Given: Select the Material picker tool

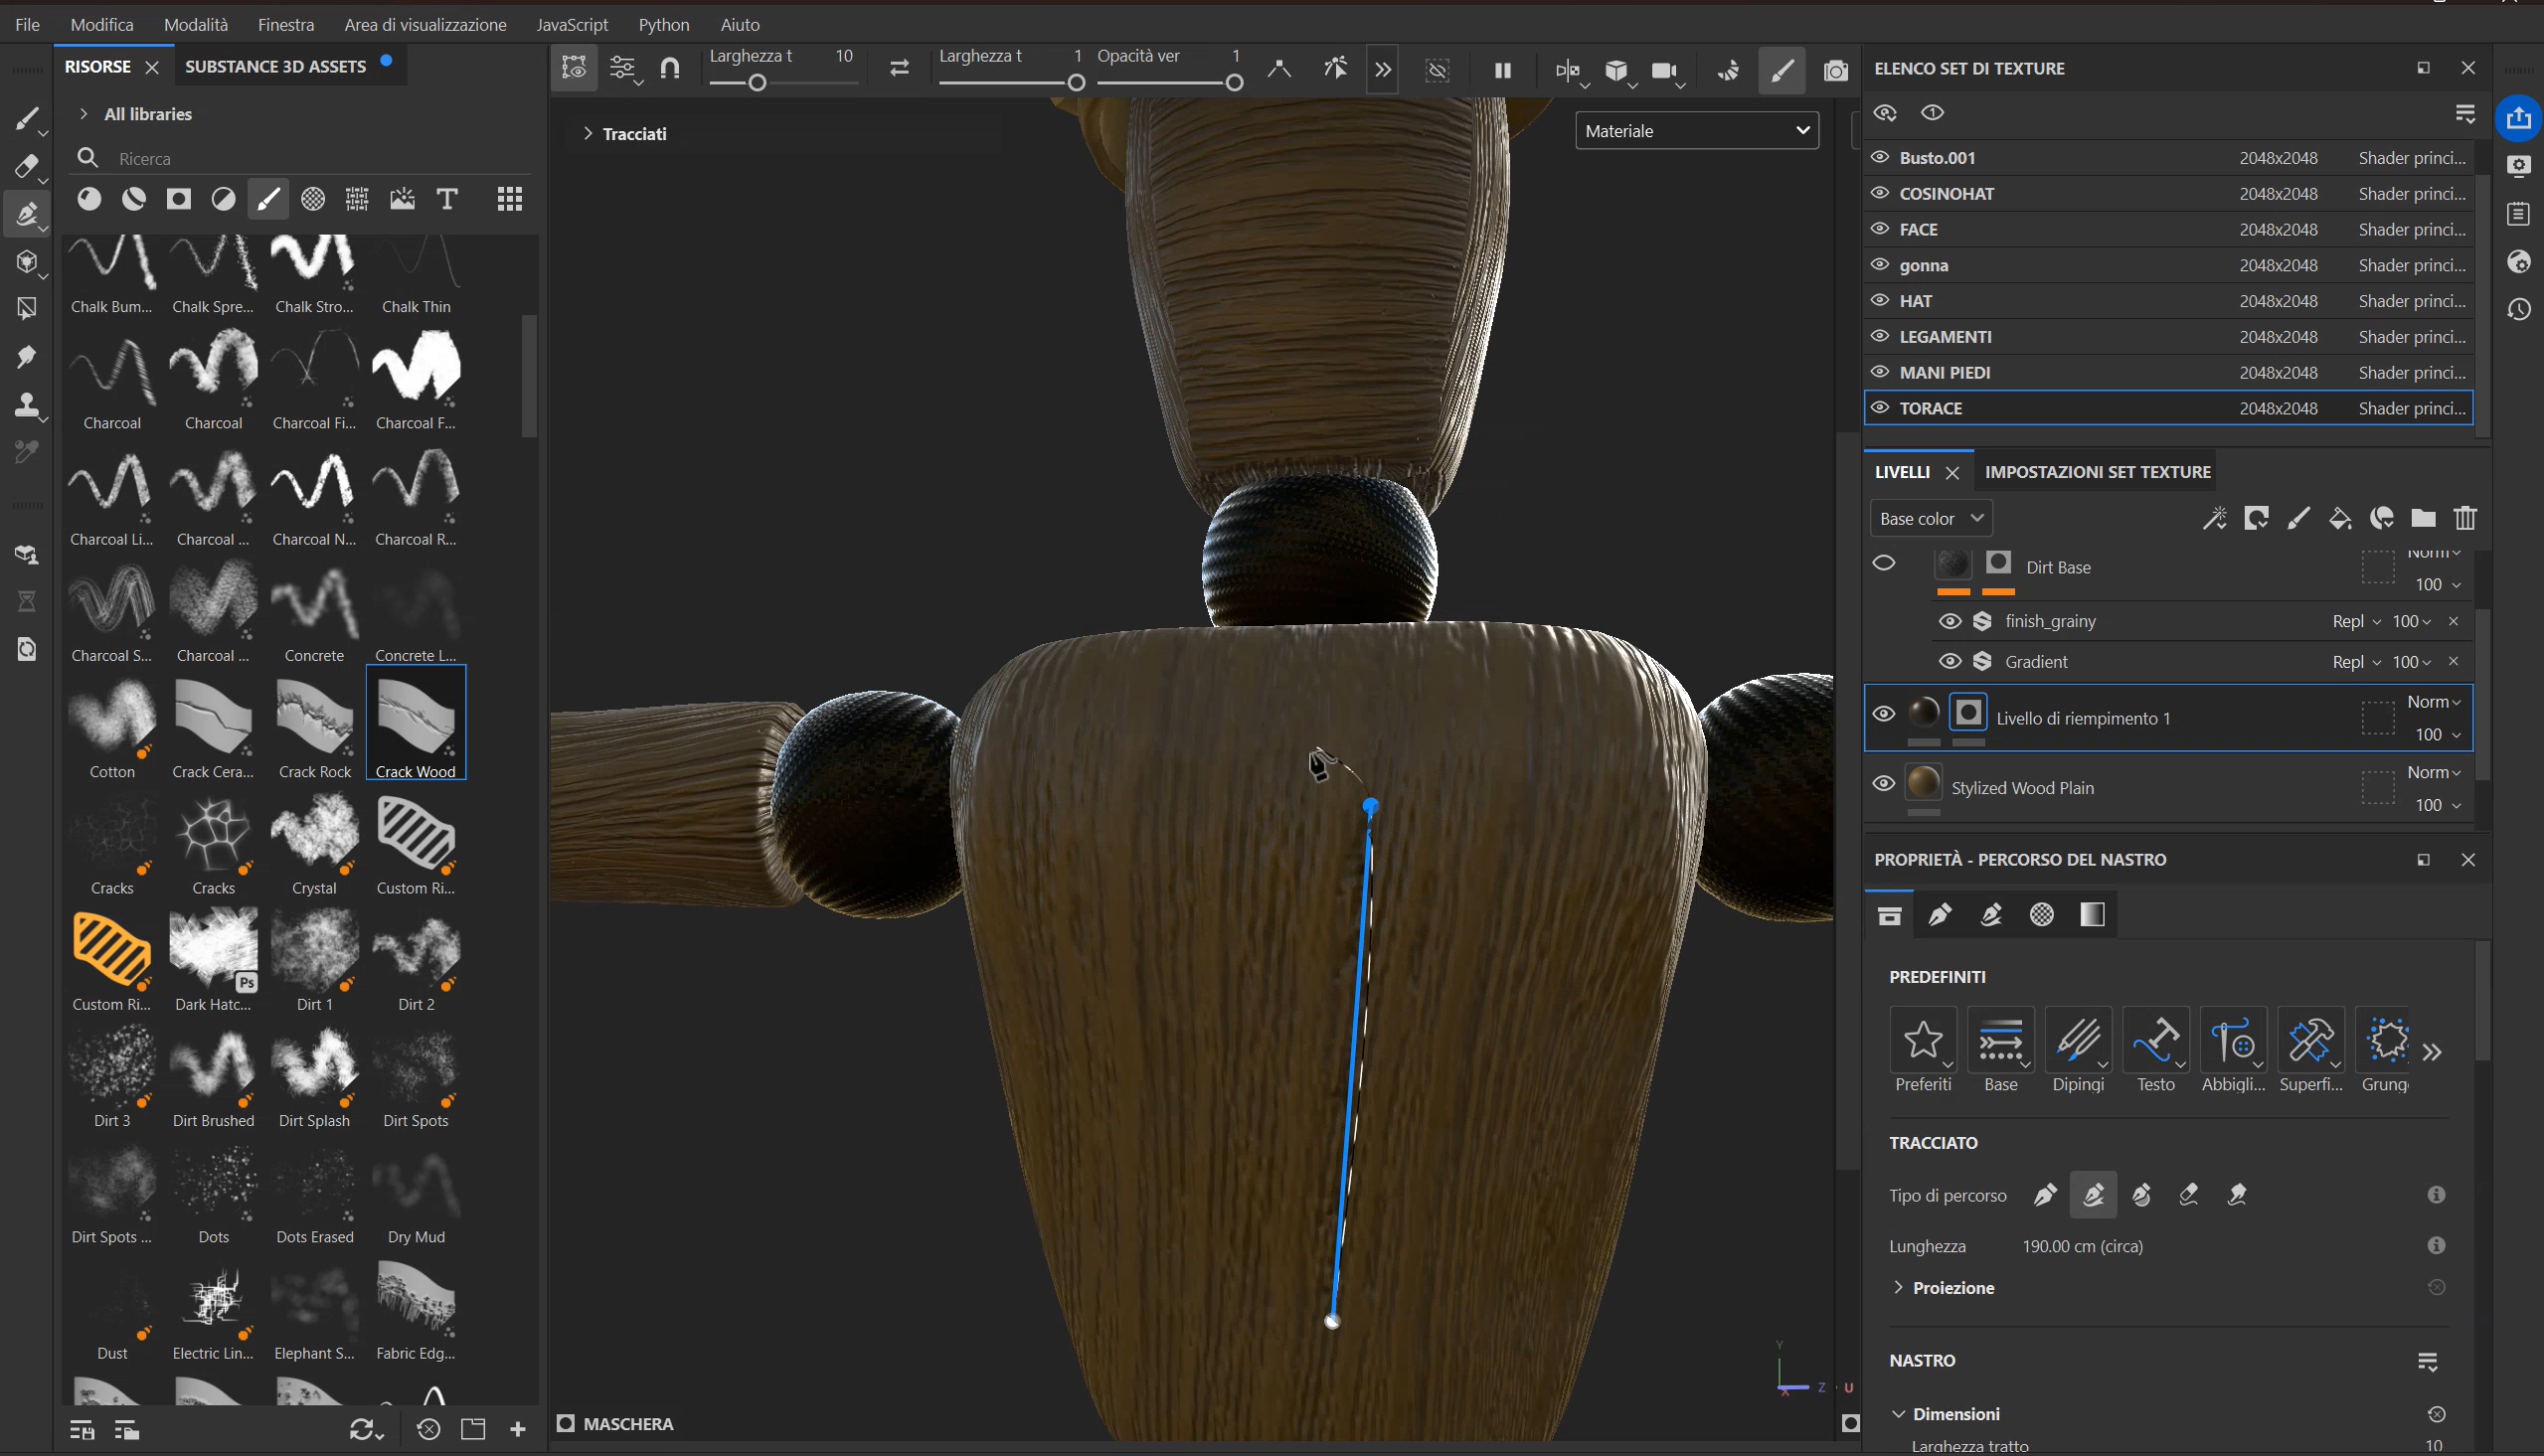Looking at the screenshot, I should coord(27,453).
